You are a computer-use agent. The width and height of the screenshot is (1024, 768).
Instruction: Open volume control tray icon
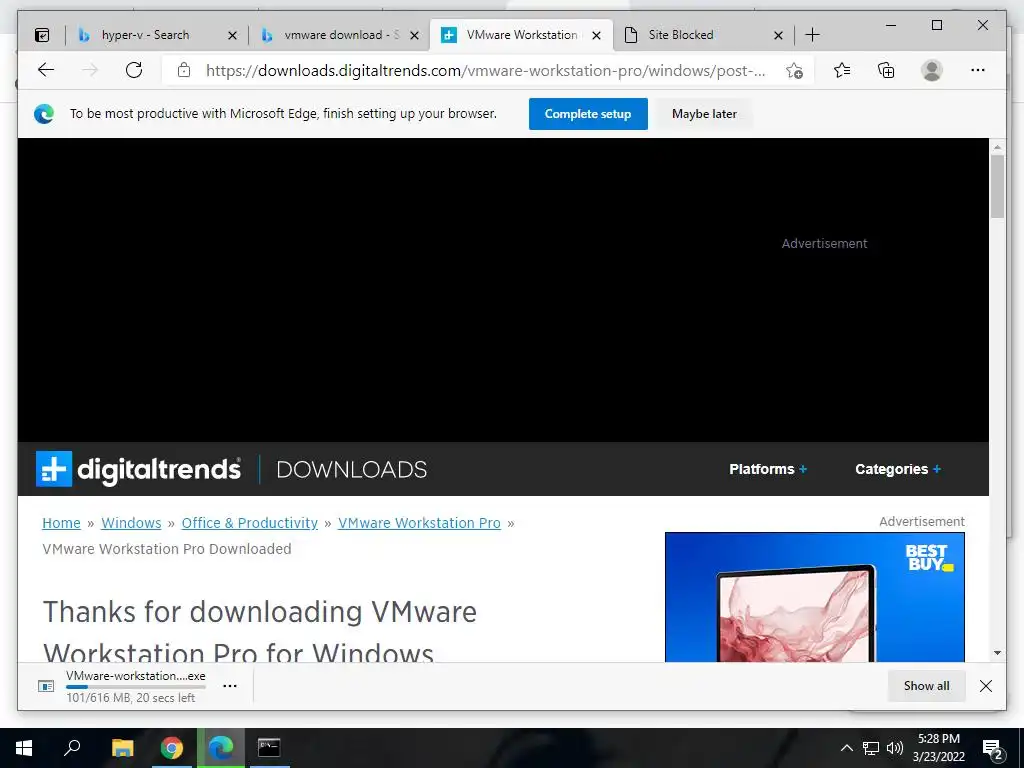click(895, 748)
